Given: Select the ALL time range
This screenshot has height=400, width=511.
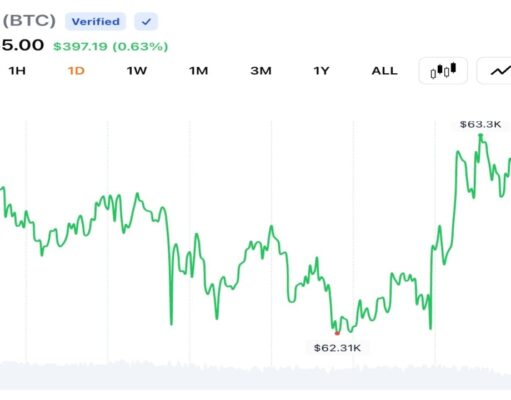Looking at the screenshot, I should point(385,71).
